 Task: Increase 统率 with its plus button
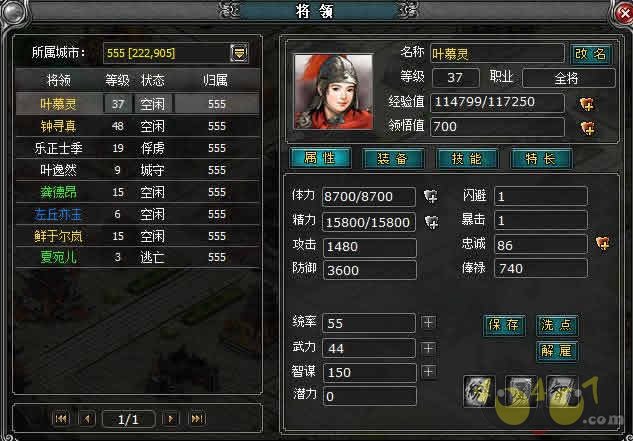pos(428,322)
